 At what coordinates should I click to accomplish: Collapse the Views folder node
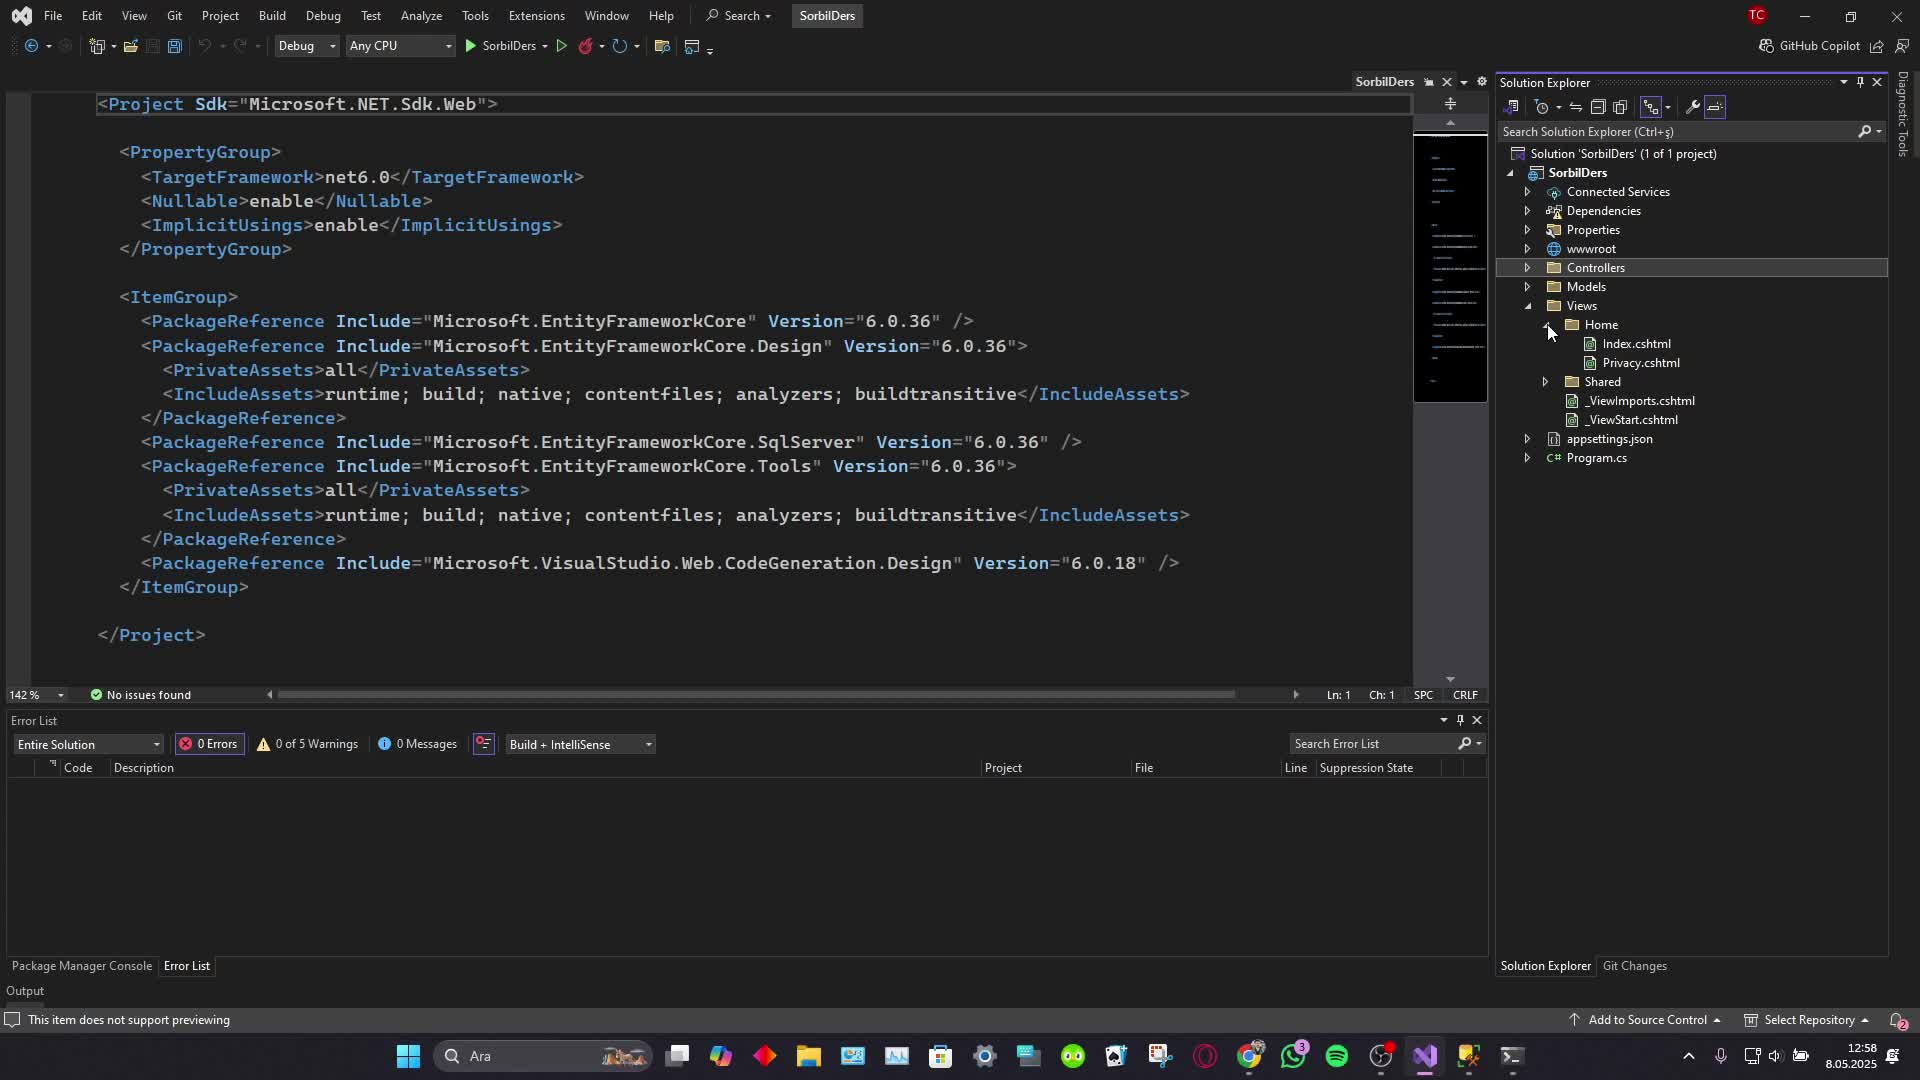click(1527, 306)
